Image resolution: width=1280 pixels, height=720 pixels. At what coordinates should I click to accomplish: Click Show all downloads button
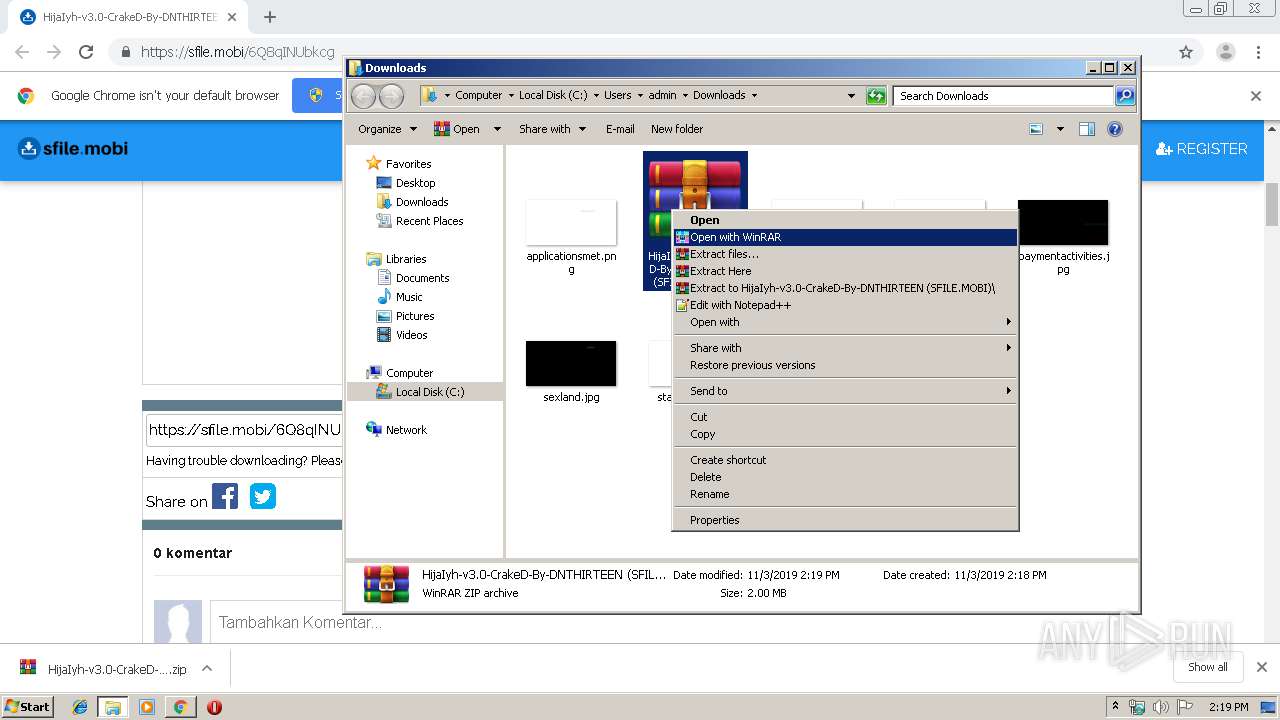pos(1207,667)
